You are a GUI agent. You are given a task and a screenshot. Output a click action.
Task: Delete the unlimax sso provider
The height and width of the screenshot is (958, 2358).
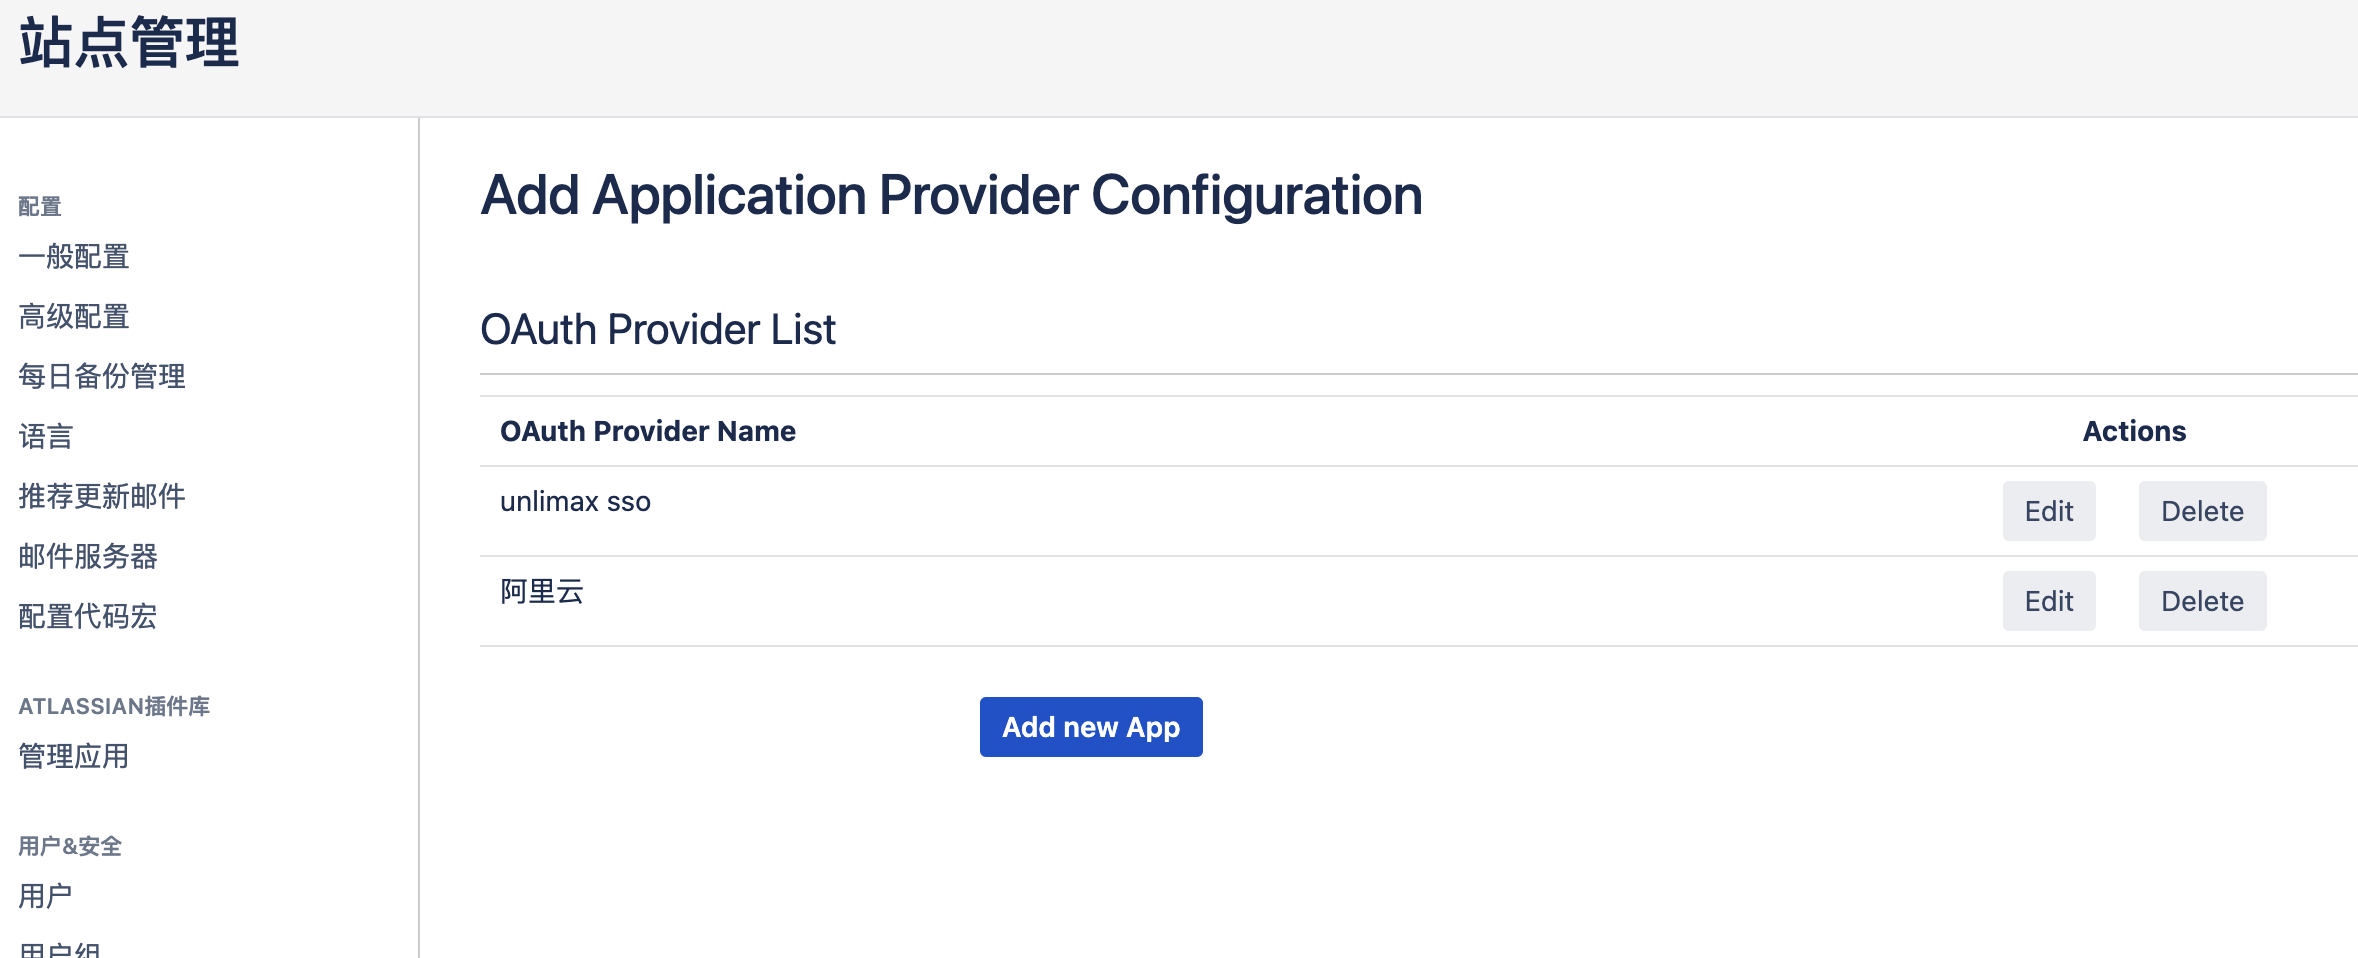coord(2201,511)
